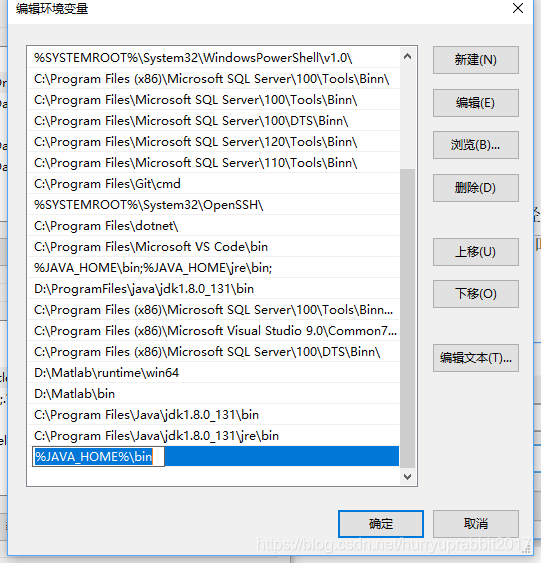Select C:\Program Files\Microsoft SQL Server\100\Tools\Binn\
Viewport: 541px width, 563px height.
214,100
